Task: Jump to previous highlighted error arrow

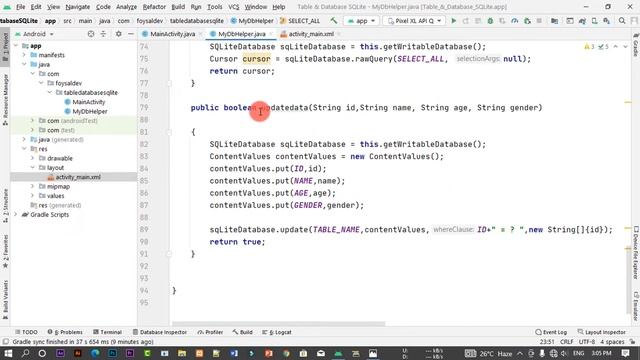Action: click(x=616, y=47)
